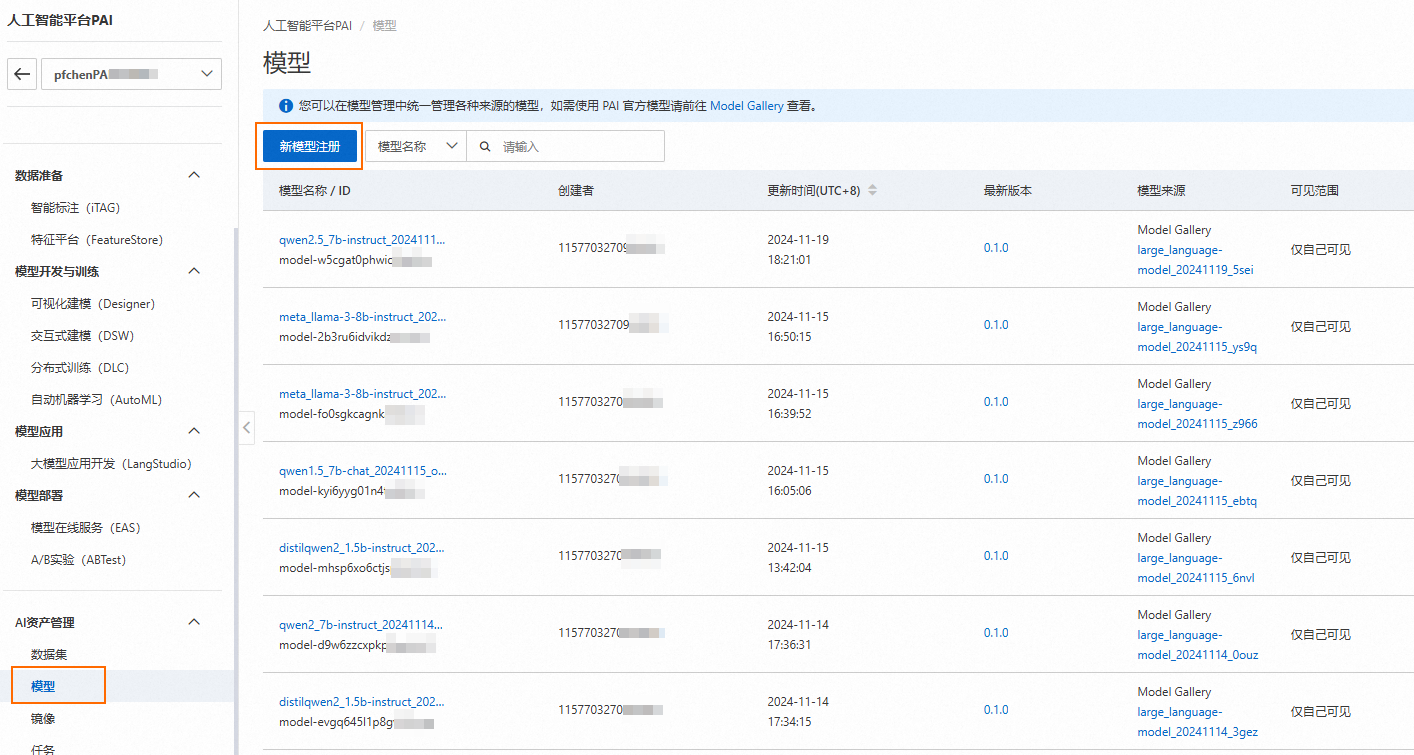
Task: Open 可视化建模 (Designer) in sidebar
Action: pos(93,304)
